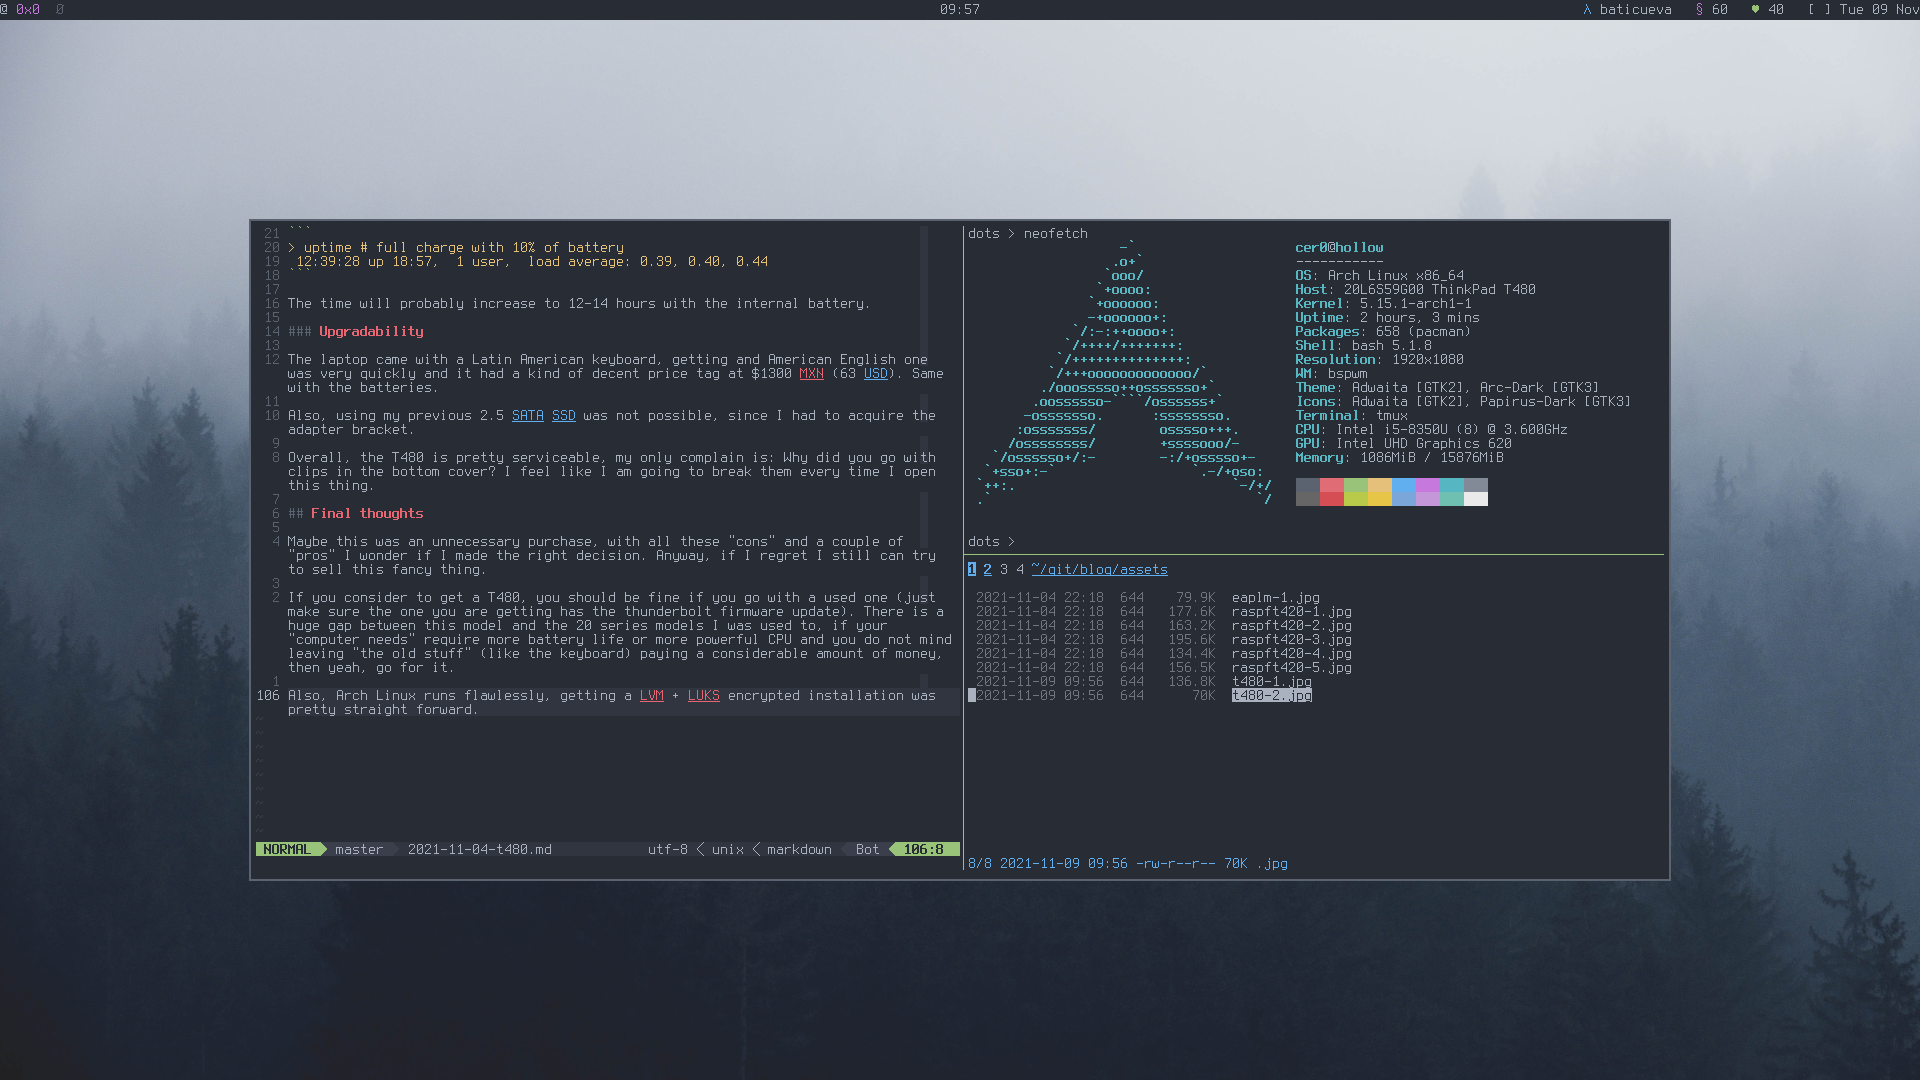Viewport: 1920px width, 1080px height.
Task: Switch to ranger tab 2
Action: coord(987,569)
